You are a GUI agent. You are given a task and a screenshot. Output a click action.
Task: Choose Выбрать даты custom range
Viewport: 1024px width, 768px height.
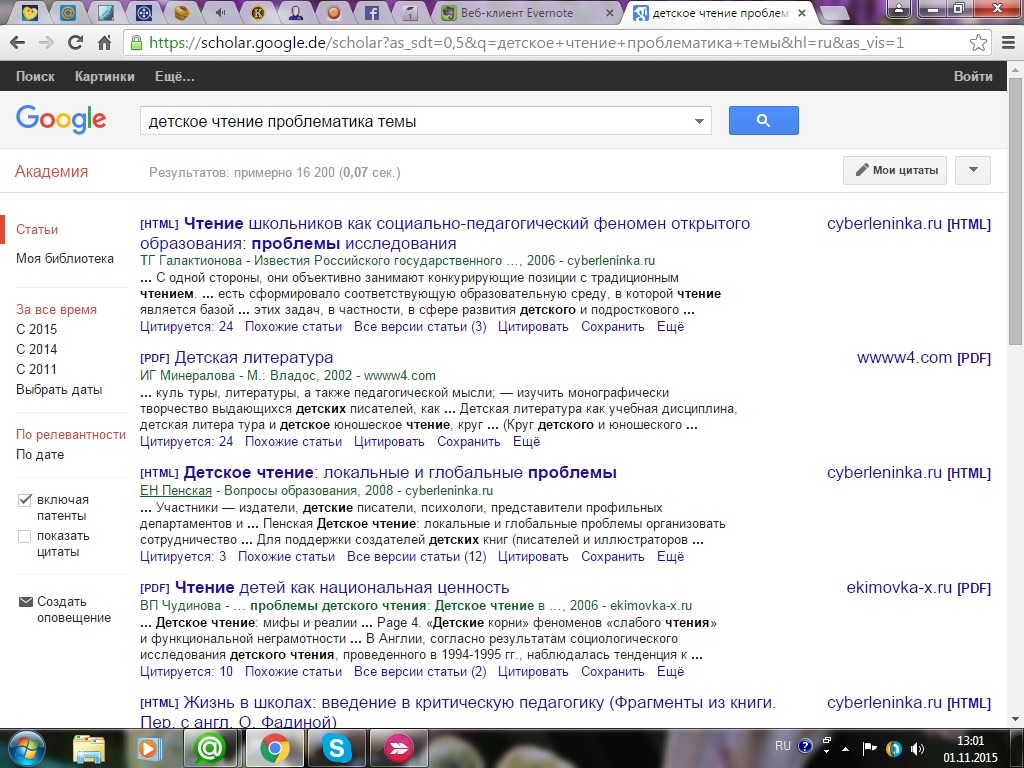point(59,390)
